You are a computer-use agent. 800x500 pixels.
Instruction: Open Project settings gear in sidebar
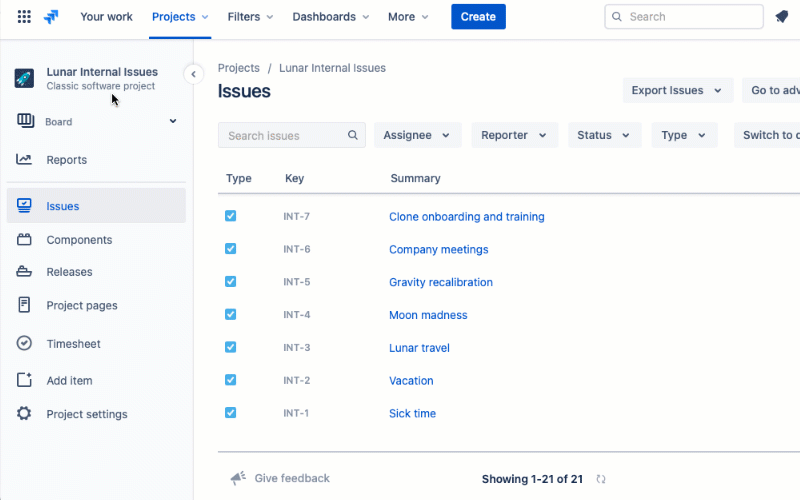point(25,414)
